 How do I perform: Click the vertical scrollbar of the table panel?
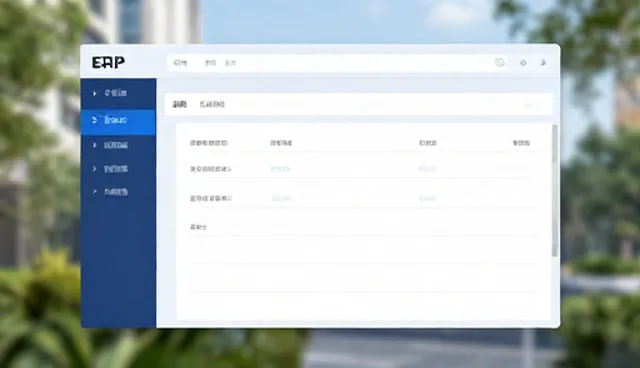click(555, 191)
